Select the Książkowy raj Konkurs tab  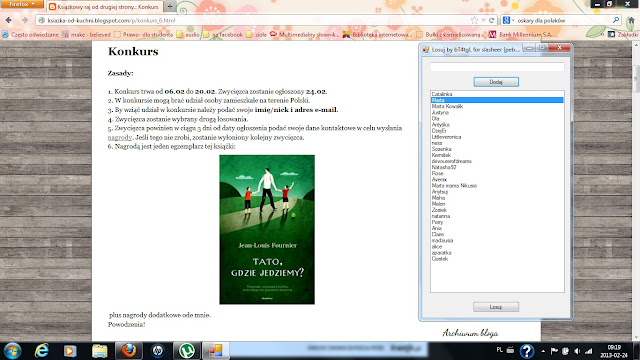pyautogui.click(x=104, y=7)
